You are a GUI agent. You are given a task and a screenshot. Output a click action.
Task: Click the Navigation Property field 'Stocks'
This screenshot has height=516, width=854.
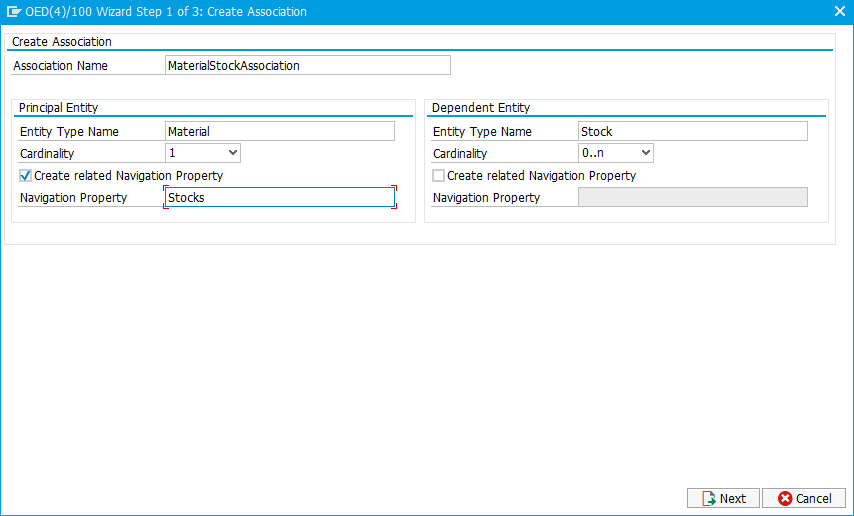pos(280,197)
